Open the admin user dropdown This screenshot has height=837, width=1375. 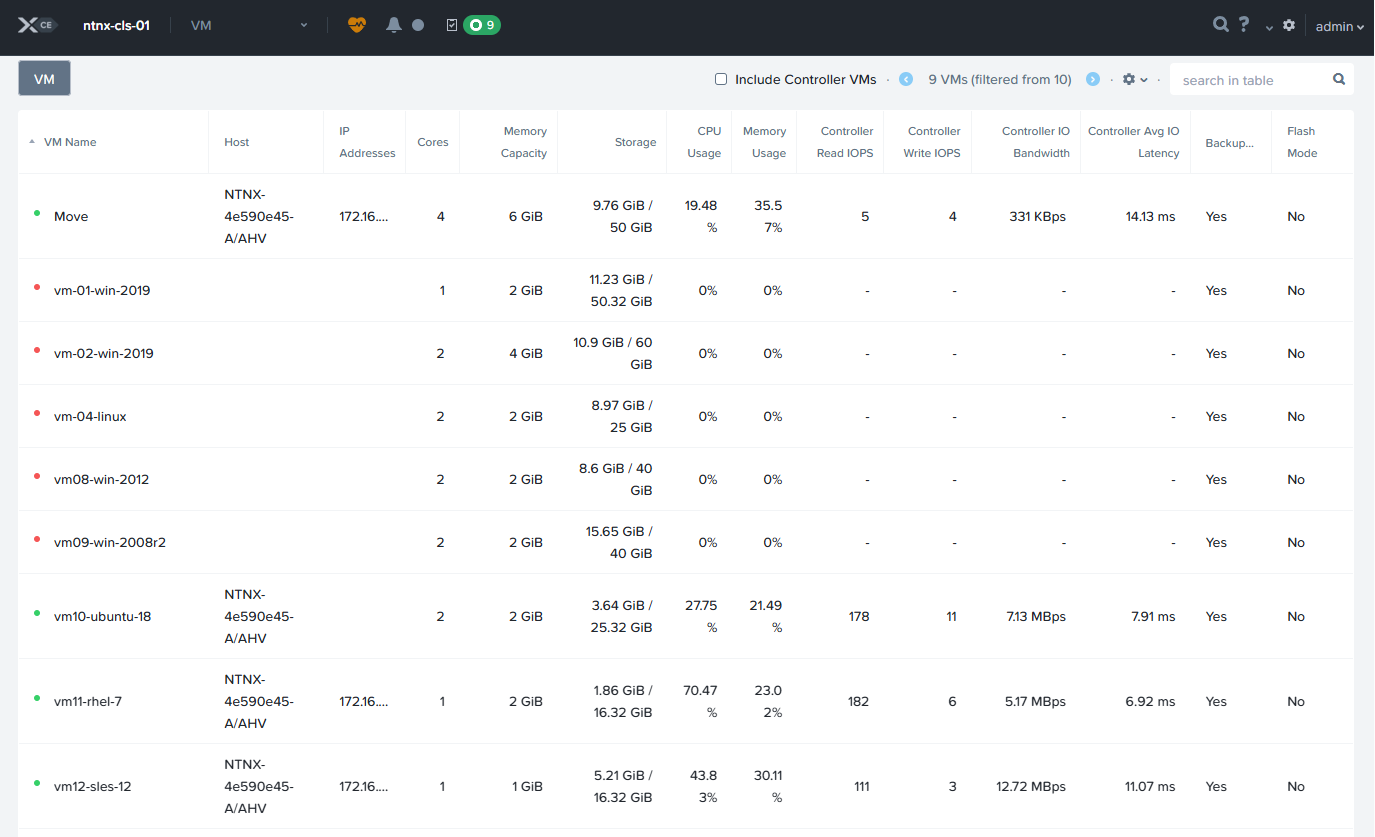(1339, 26)
